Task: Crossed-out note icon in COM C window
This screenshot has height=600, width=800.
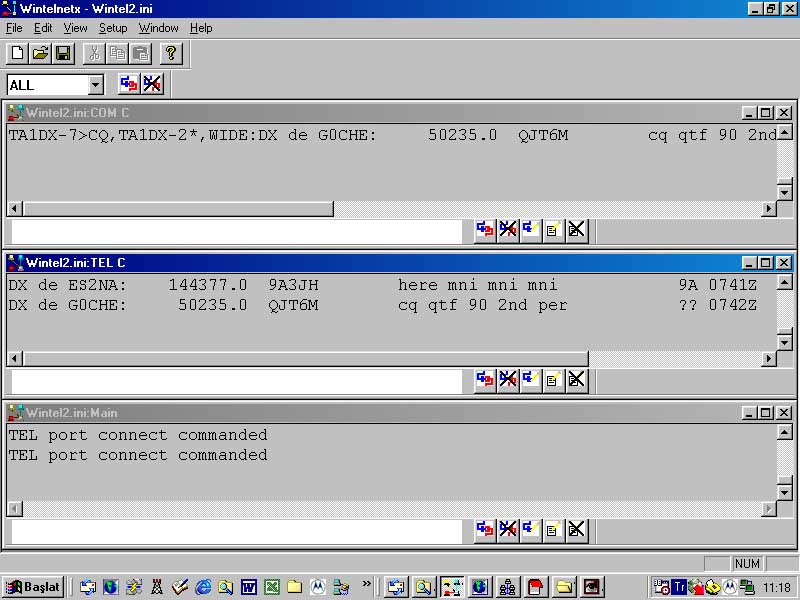Action: [x=577, y=231]
